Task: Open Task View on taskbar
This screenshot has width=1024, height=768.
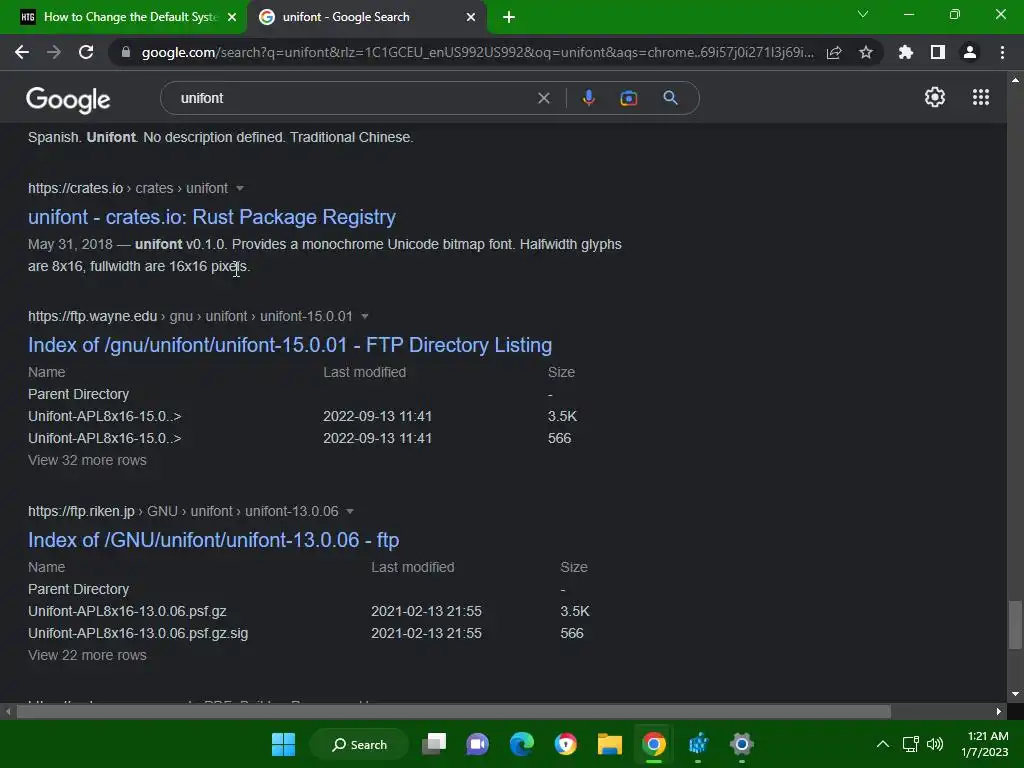Action: (x=434, y=744)
